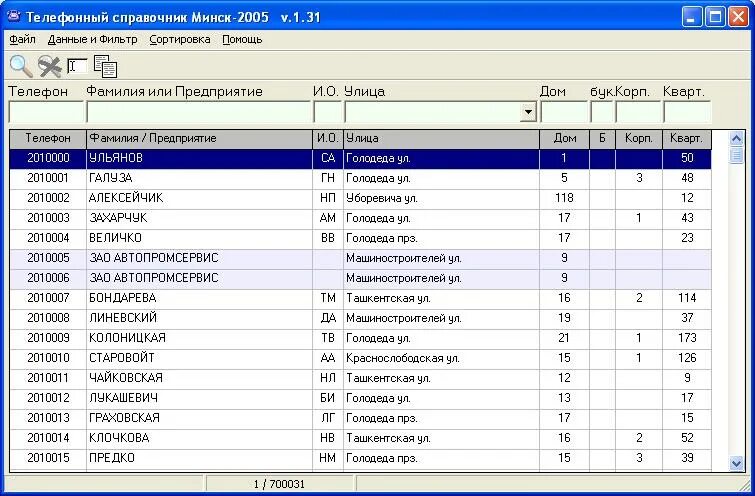Click the Дом column header
Image resolution: width=755 pixels, height=496 pixels.
pos(565,139)
